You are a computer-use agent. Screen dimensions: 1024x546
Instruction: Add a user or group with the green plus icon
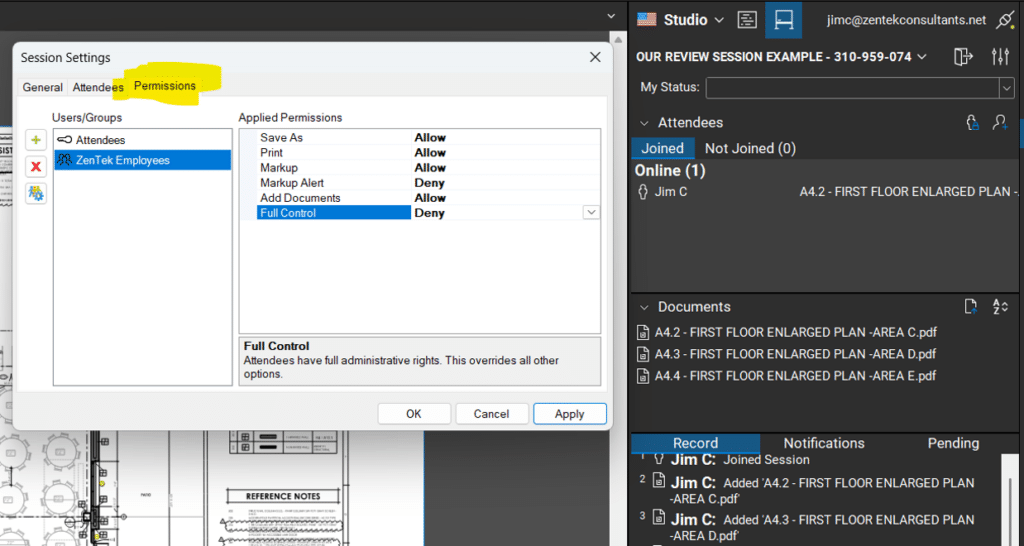[x=36, y=140]
